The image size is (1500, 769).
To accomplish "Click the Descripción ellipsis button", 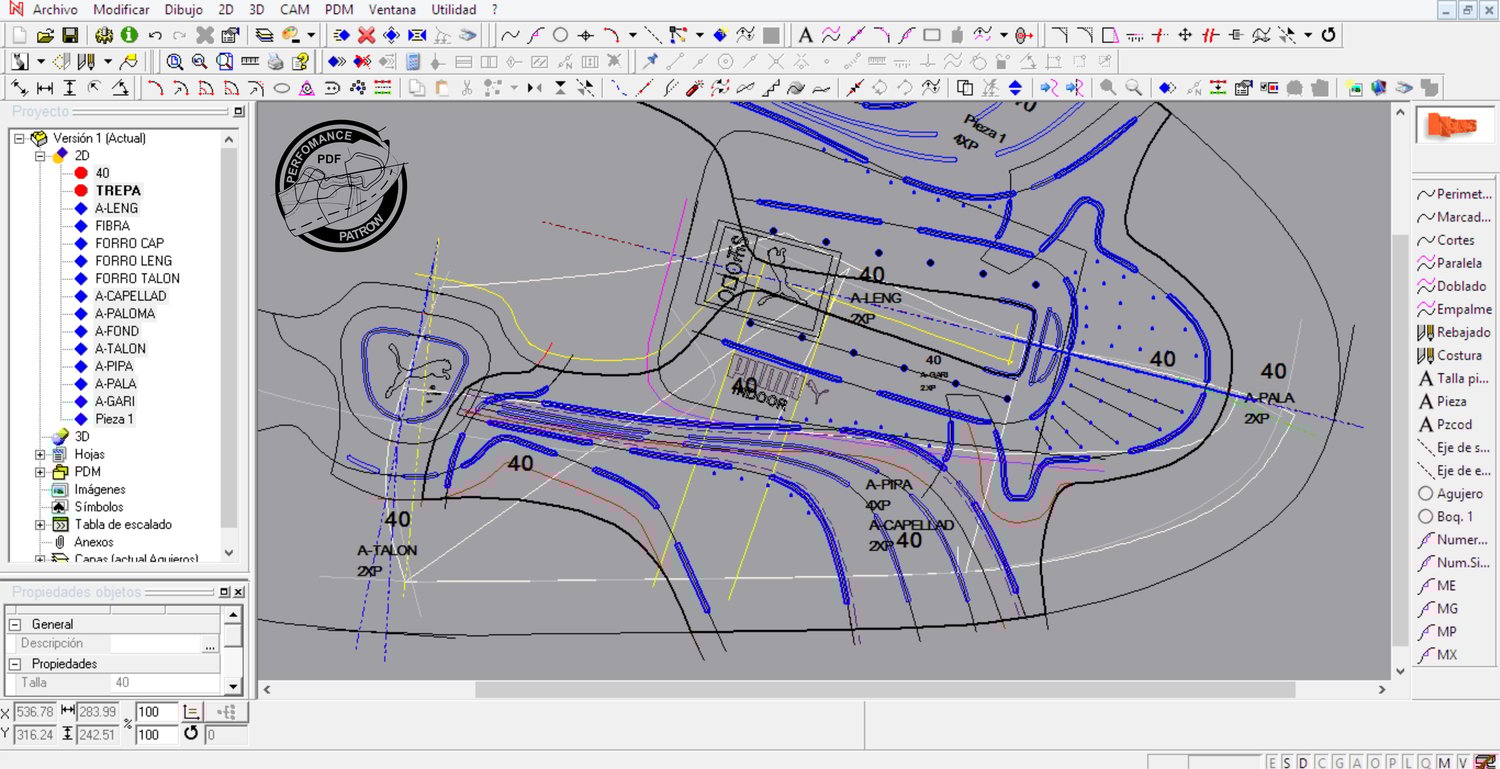I will [x=209, y=645].
